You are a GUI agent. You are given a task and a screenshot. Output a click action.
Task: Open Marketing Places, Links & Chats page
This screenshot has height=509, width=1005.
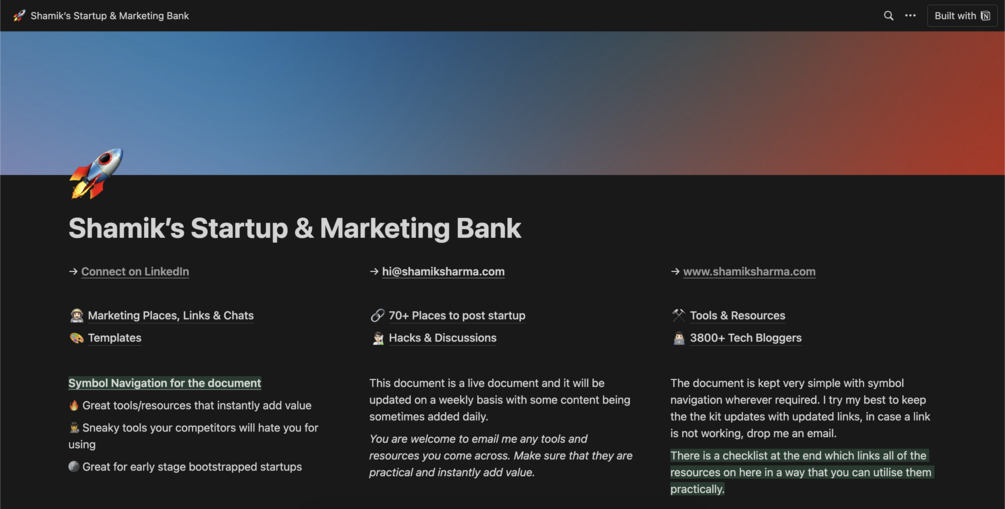[x=170, y=315]
